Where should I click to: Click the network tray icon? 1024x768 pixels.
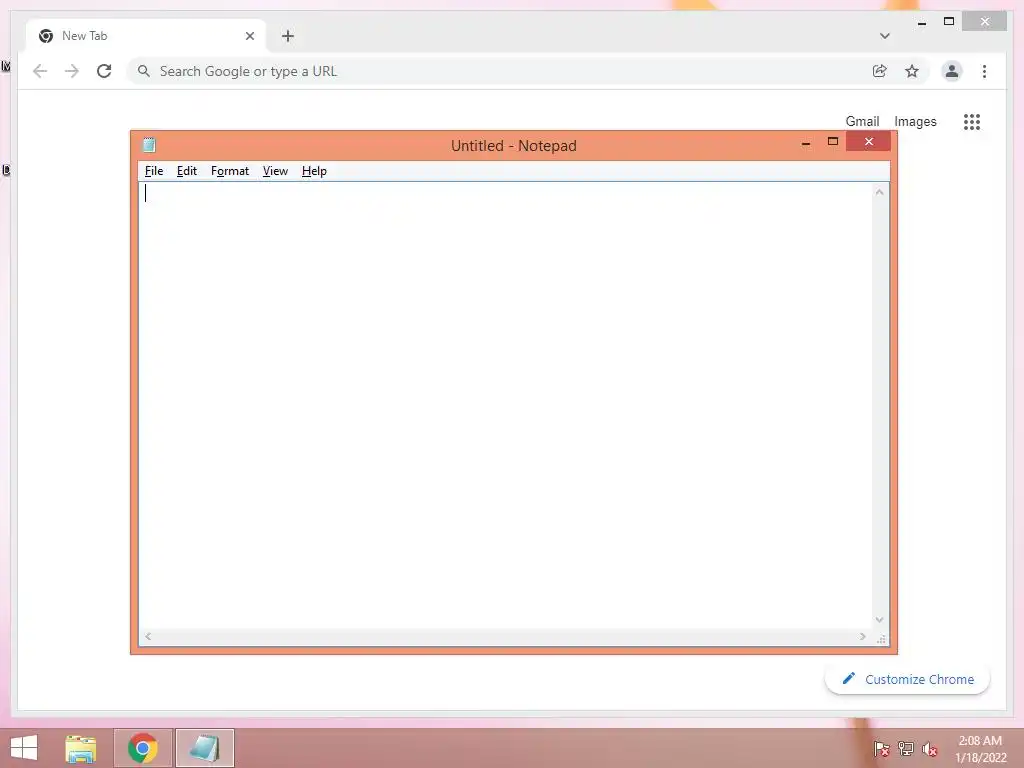906,749
